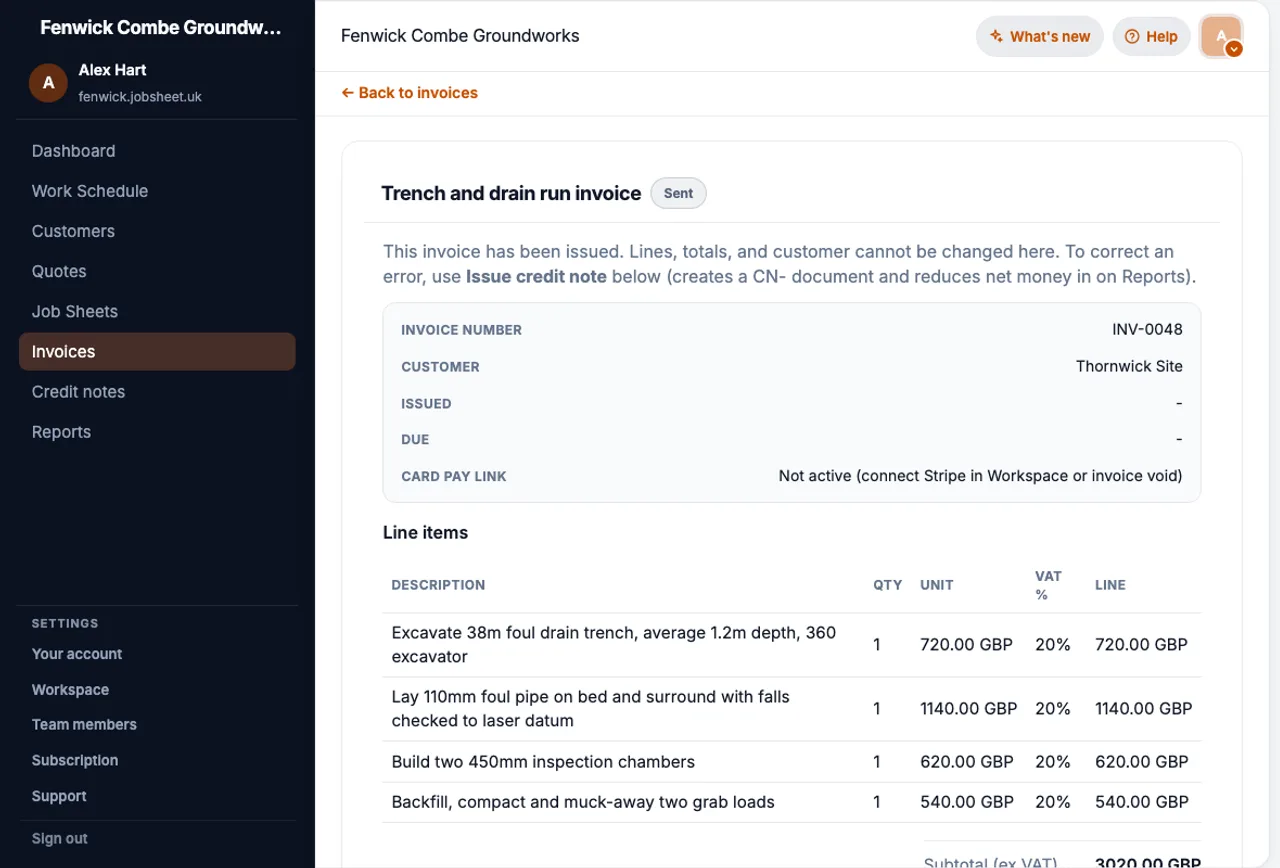Click the Sent status badge
This screenshot has width=1280, height=868.
click(x=678, y=194)
